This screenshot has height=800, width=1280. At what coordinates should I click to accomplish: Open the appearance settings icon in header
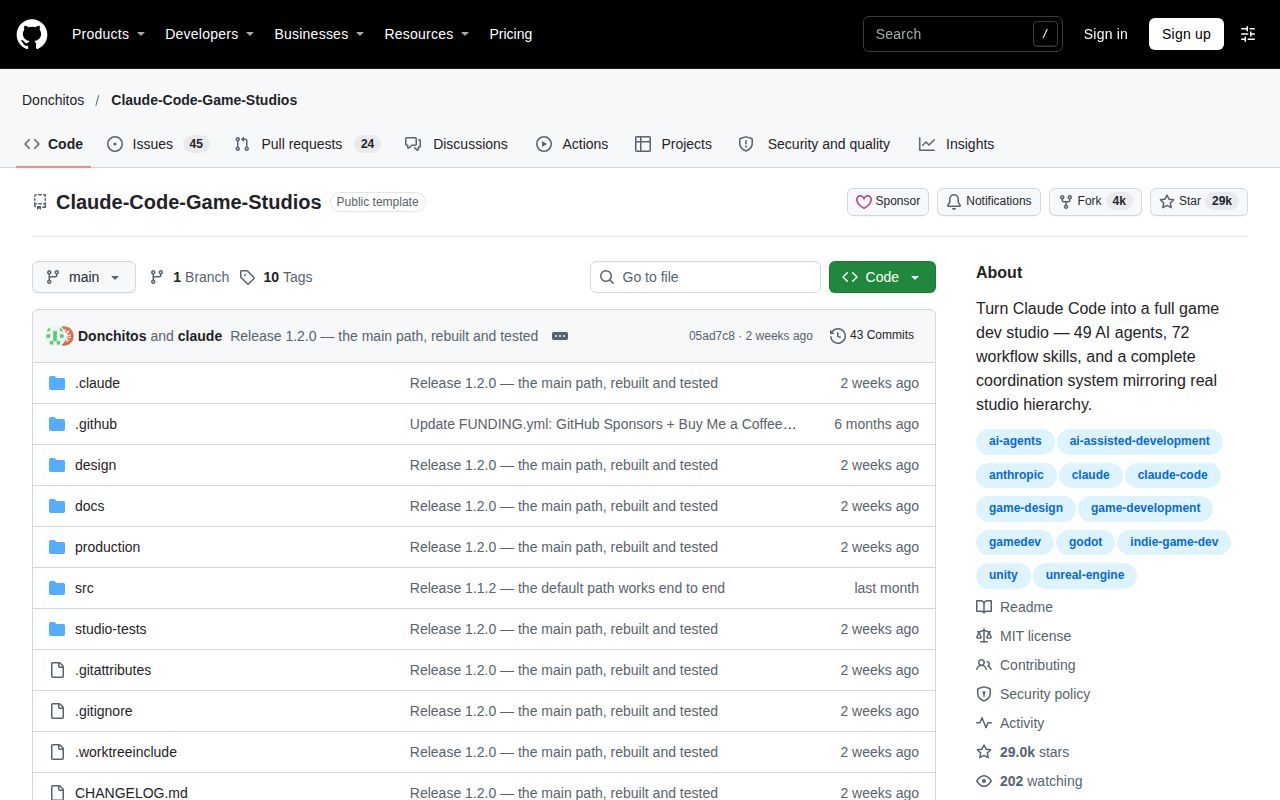point(1248,34)
